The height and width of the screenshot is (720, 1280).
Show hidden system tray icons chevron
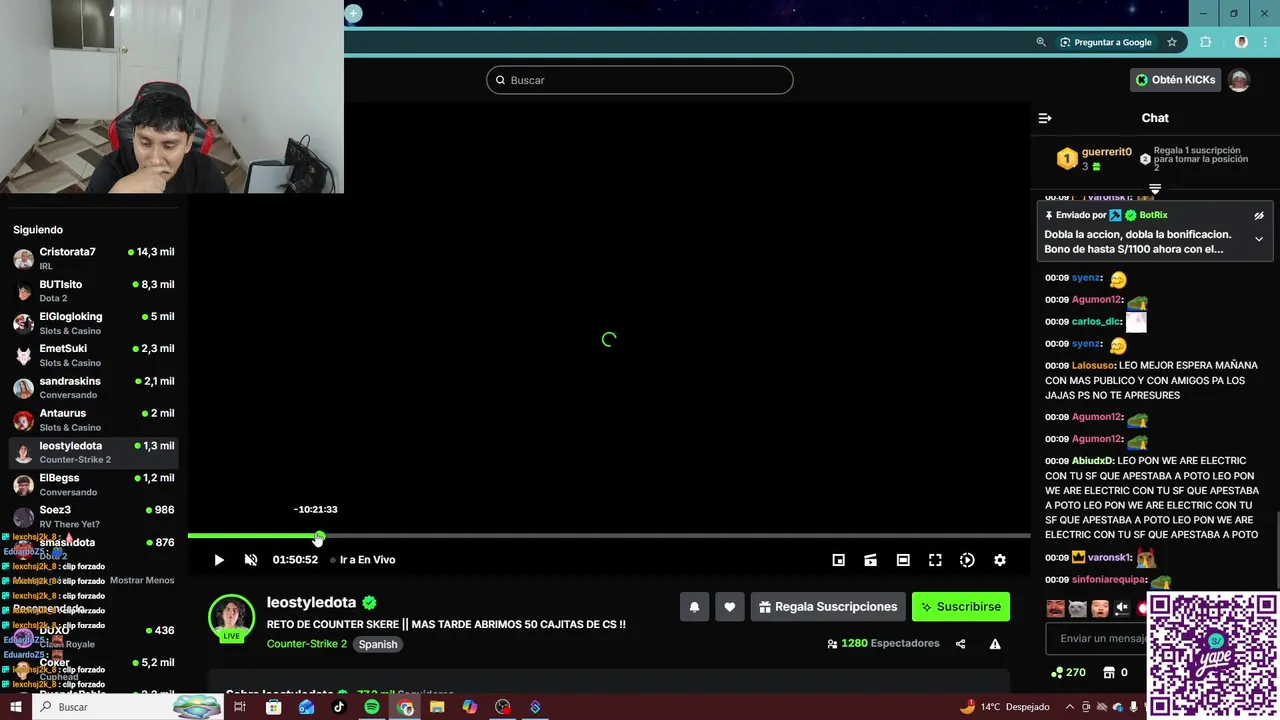(1070, 707)
